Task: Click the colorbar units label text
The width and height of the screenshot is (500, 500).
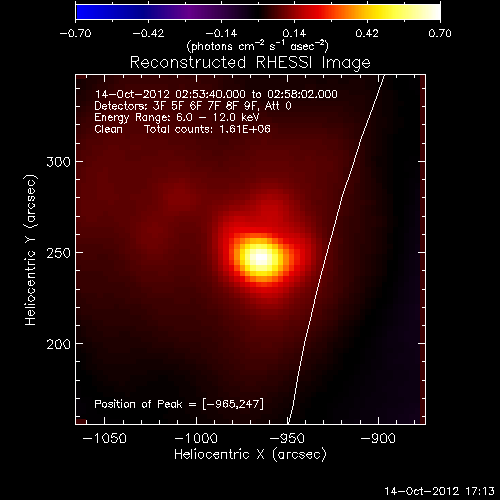Action: [258, 46]
